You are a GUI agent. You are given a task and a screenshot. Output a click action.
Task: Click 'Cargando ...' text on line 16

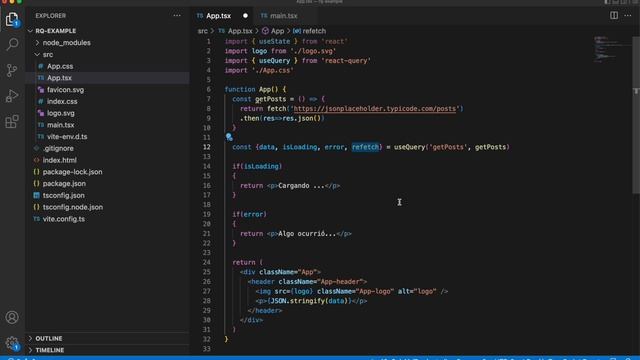301,186
